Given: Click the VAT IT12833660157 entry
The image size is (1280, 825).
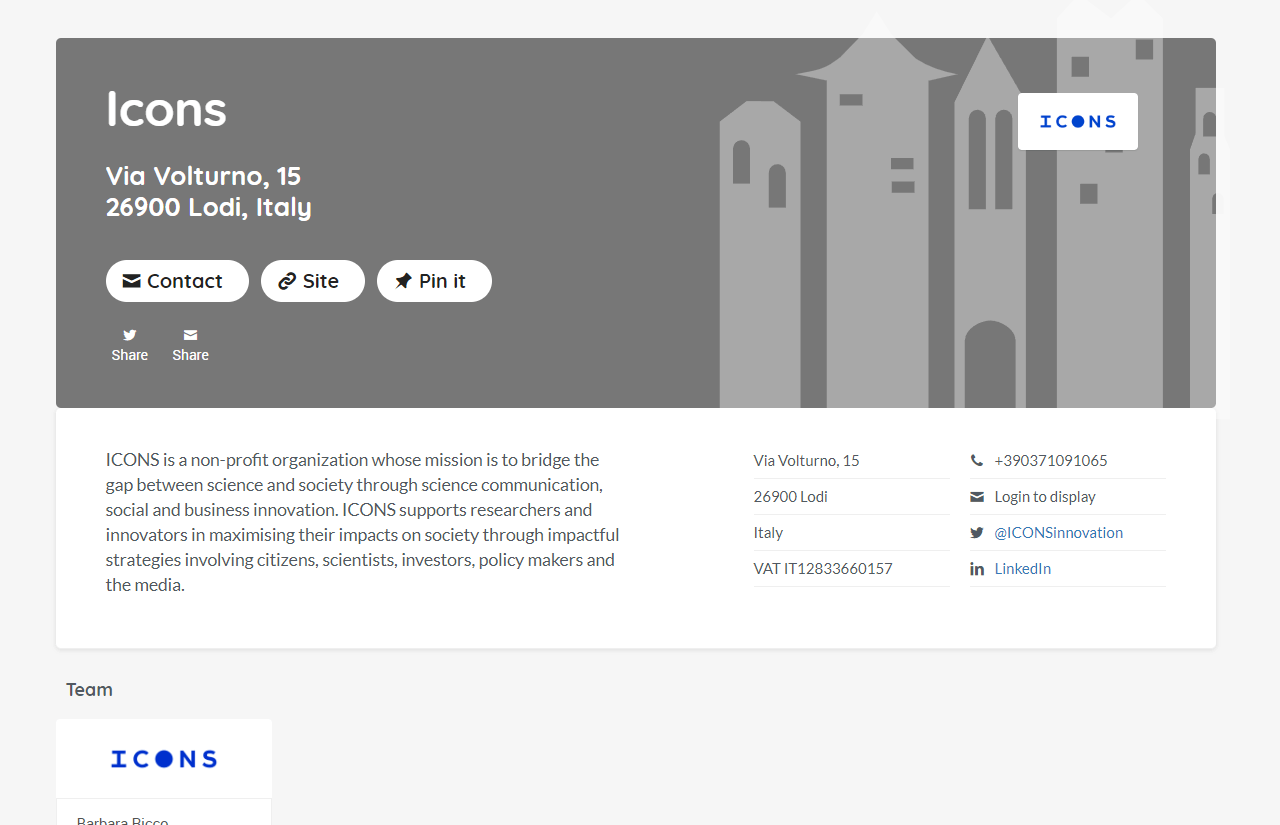Looking at the screenshot, I should click(x=823, y=569).
